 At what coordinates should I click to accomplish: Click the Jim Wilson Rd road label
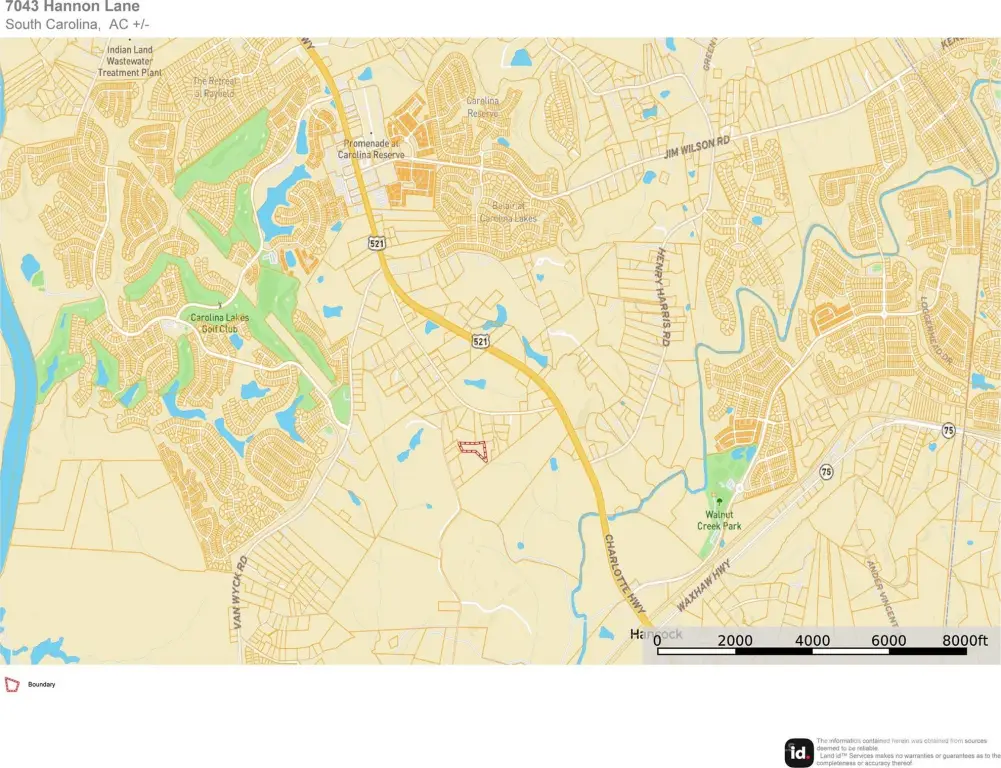(697, 150)
